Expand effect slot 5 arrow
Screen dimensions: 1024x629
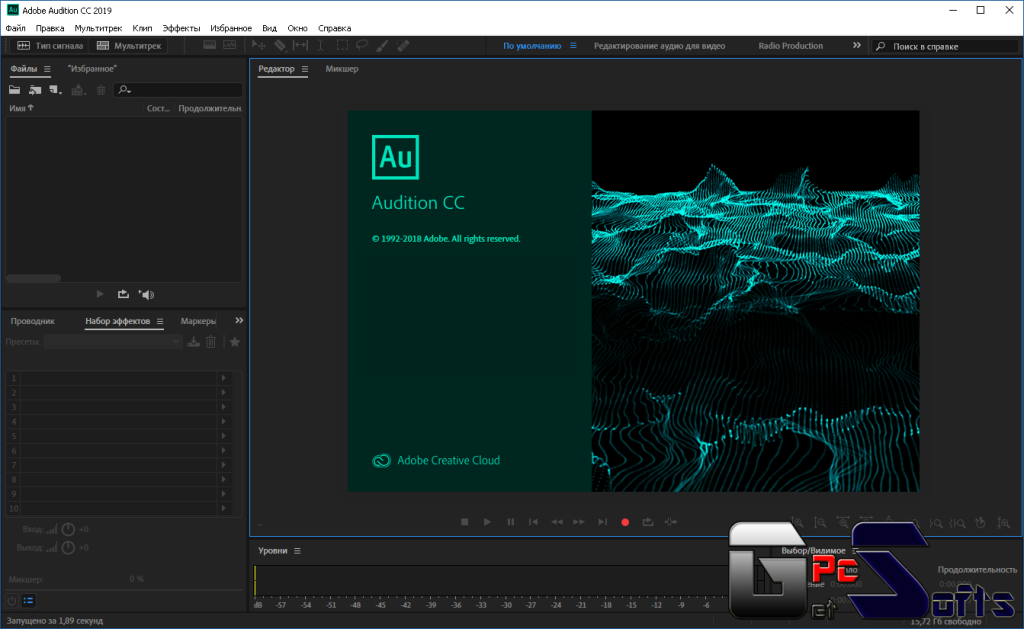click(223, 436)
